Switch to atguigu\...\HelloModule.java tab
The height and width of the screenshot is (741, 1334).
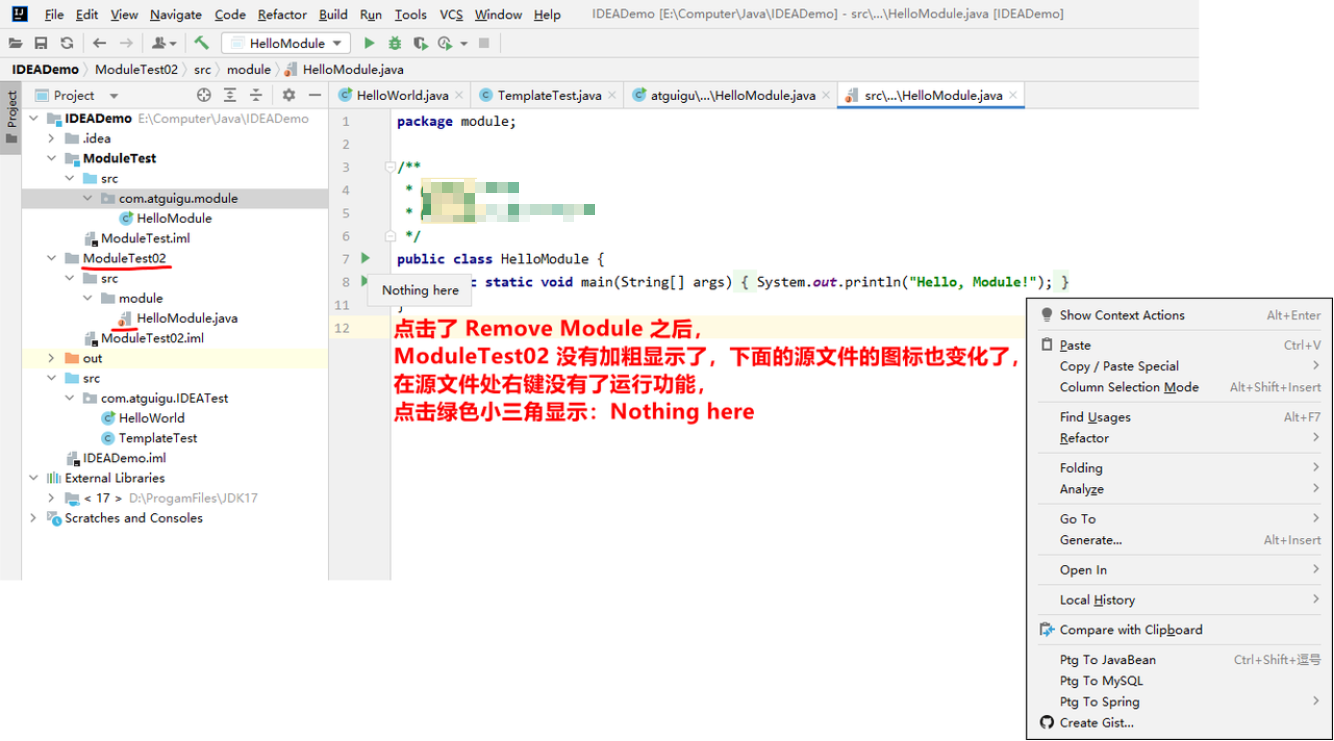[x=732, y=95]
